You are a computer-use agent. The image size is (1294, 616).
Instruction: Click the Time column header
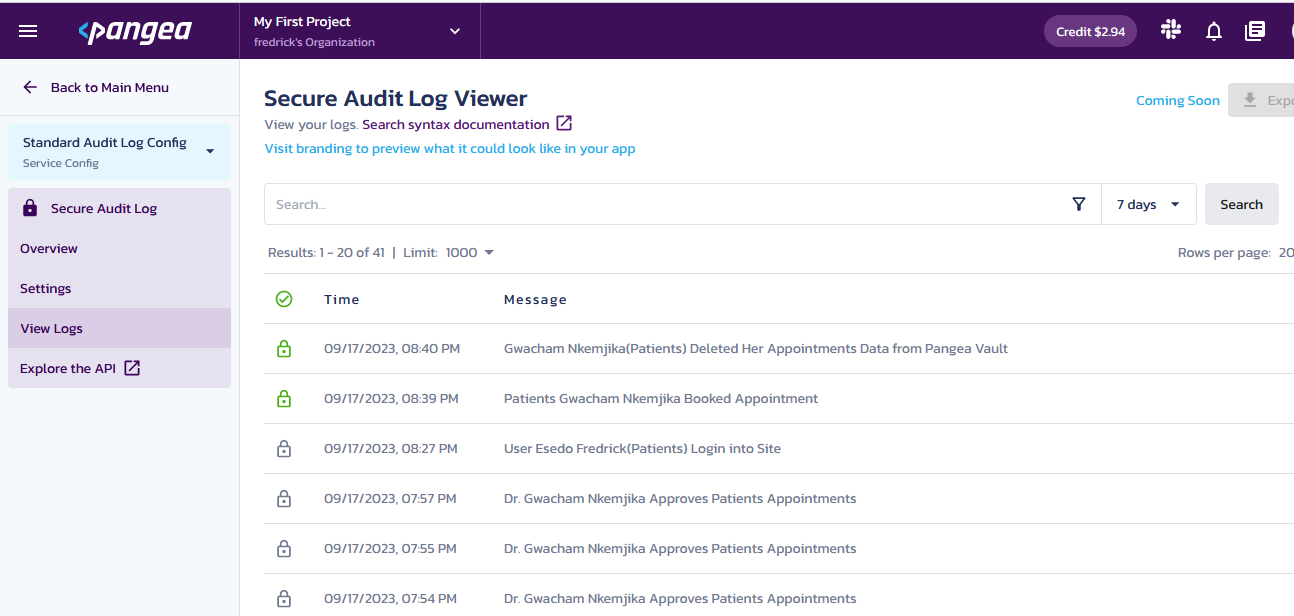click(x=342, y=299)
